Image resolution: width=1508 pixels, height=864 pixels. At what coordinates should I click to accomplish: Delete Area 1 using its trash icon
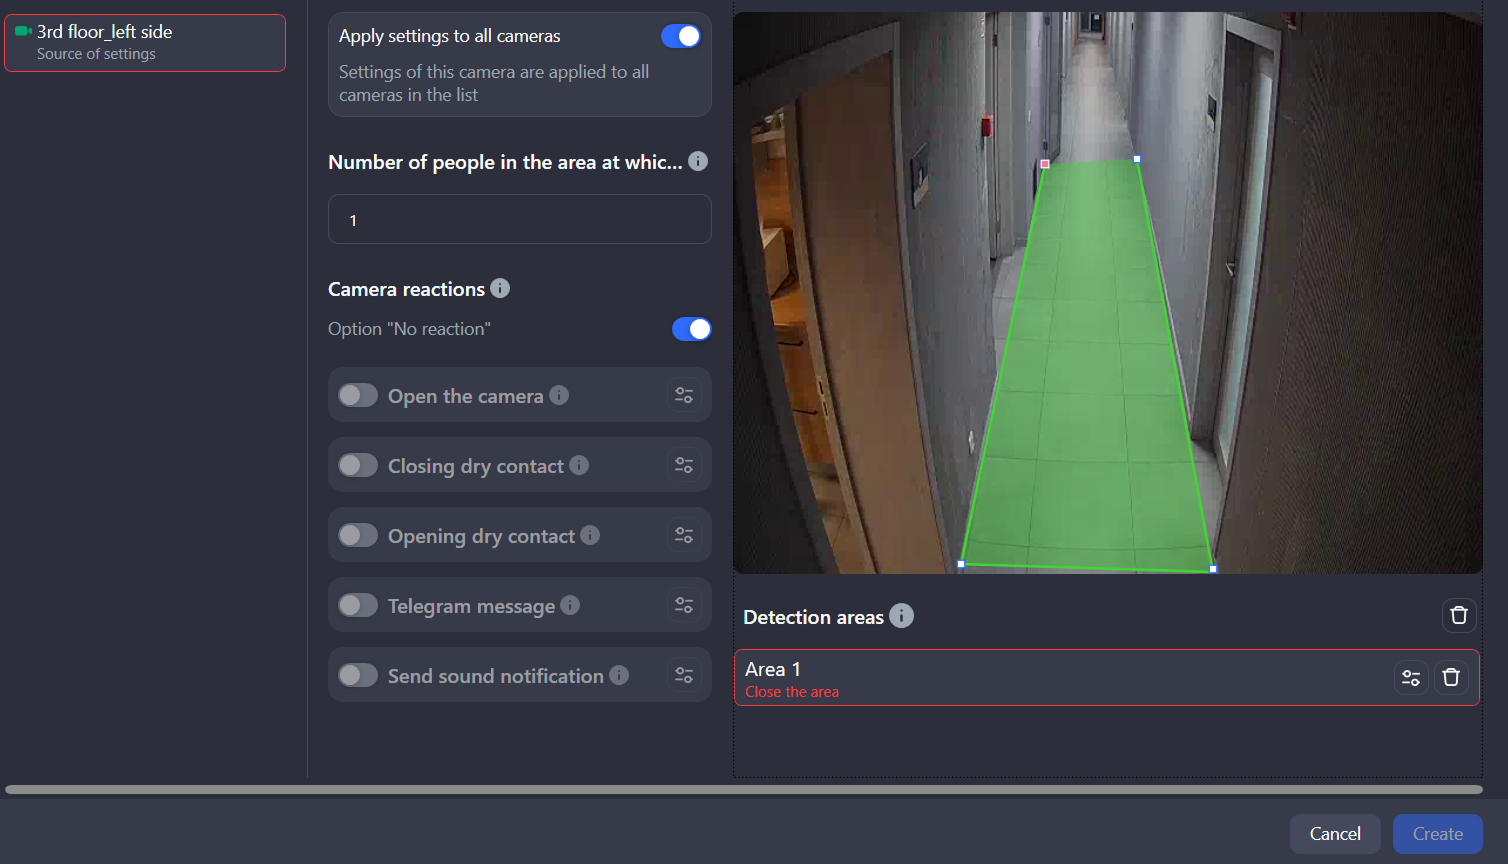(x=1451, y=677)
